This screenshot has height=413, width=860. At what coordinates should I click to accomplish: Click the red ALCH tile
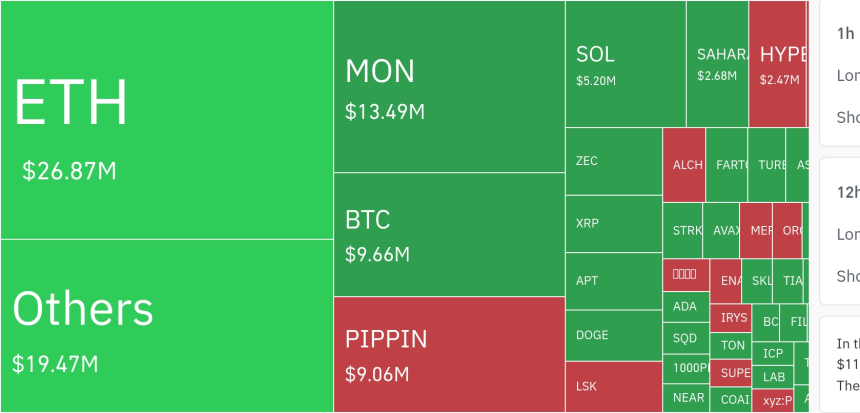pos(684,165)
